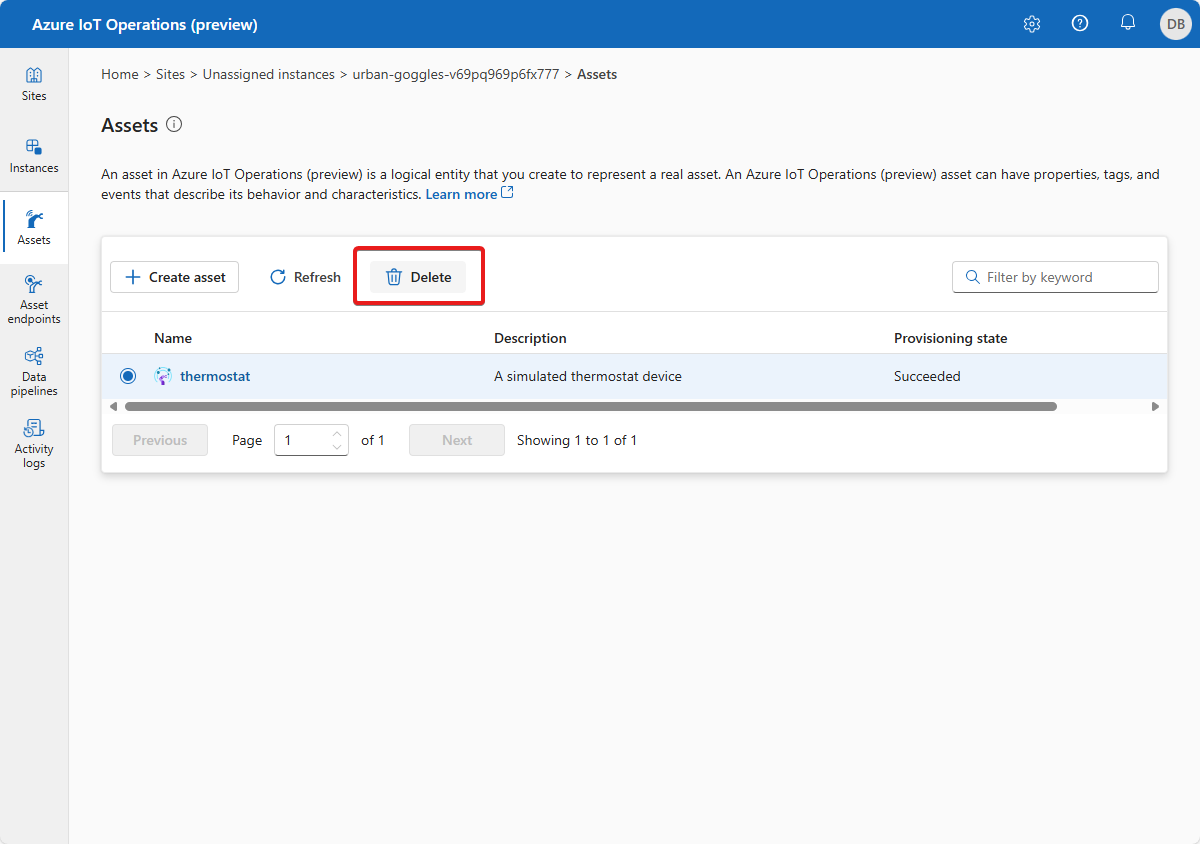Screen dimensions: 1200x844
Task: Sort by the Name column header
Action: (173, 338)
